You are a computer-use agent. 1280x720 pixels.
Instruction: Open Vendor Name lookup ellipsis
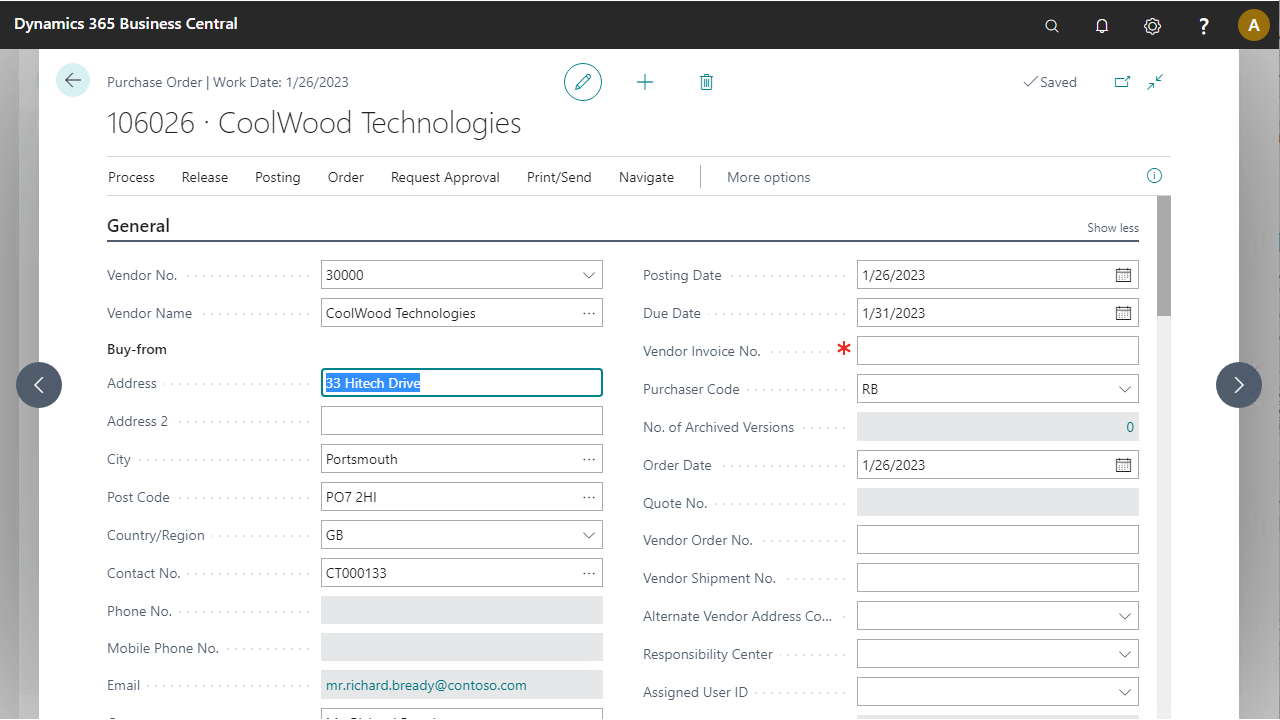pos(589,313)
